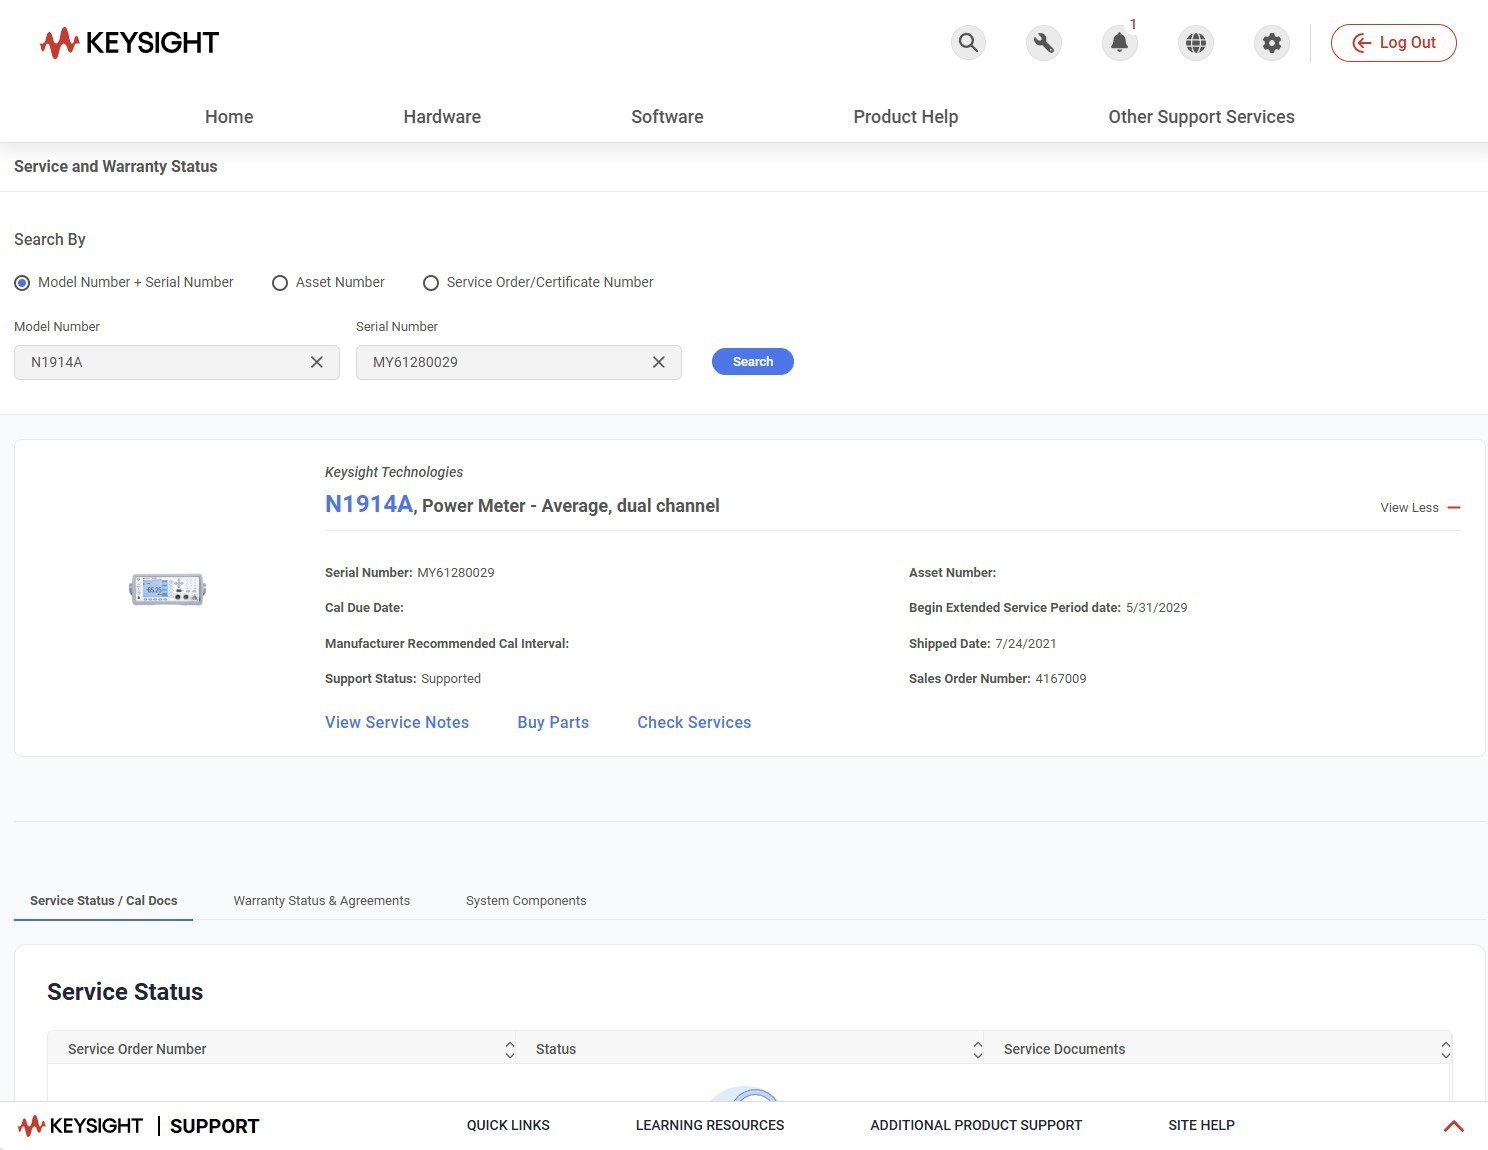Click the sales order number 4167009
Viewport: 1488px width, 1150px height.
[1061, 679]
